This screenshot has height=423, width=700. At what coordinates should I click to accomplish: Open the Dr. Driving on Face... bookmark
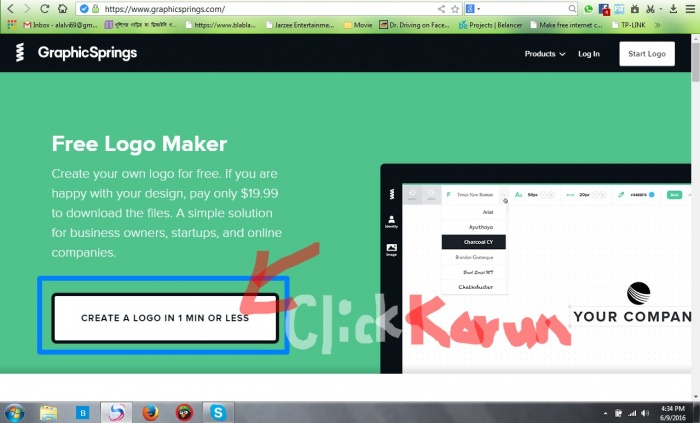pos(414,25)
